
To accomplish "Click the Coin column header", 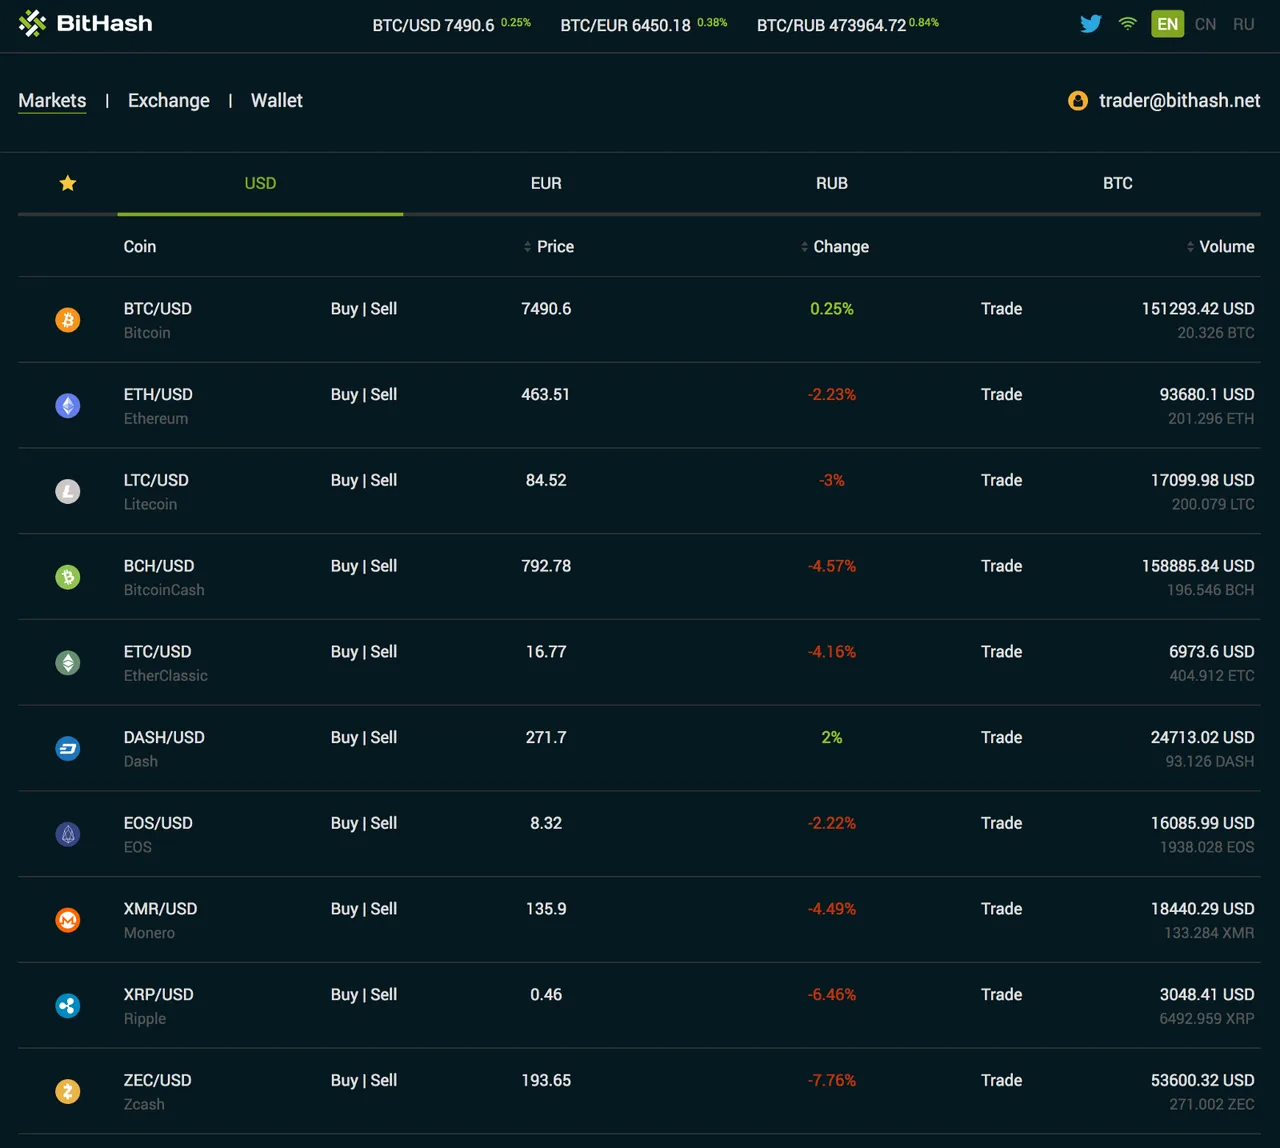I will click(140, 247).
